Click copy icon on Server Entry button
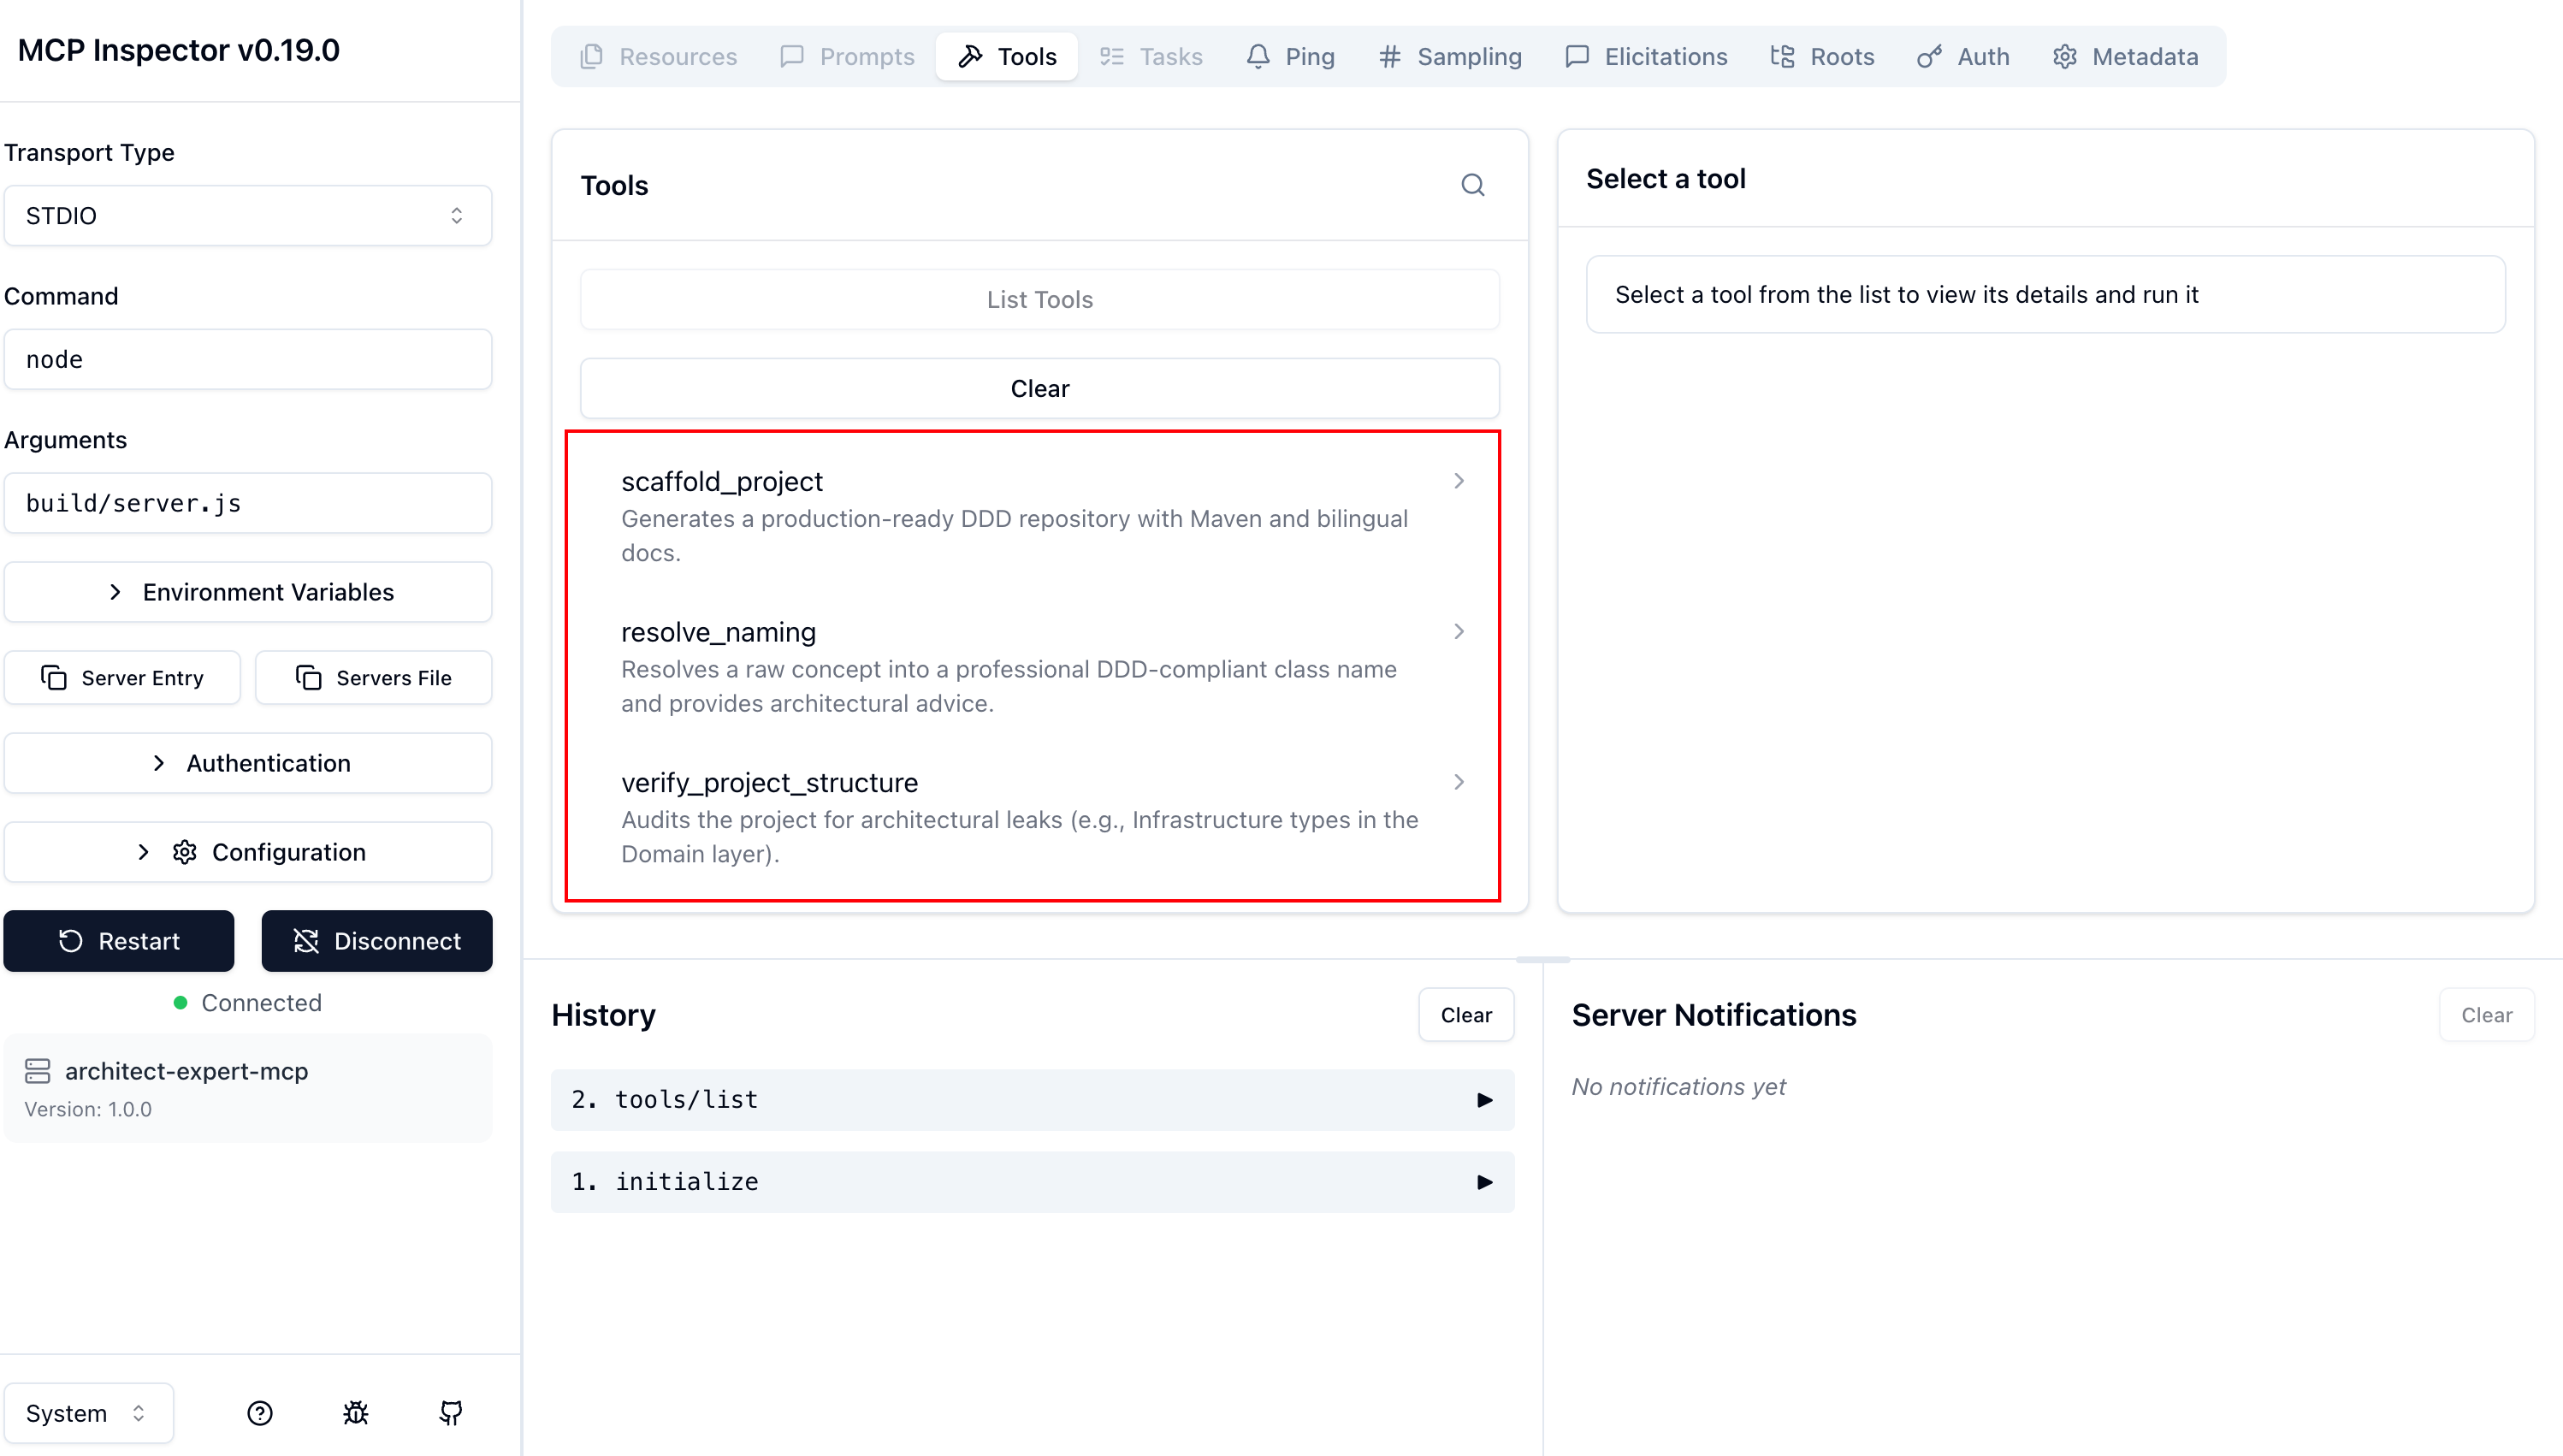Image resolution: width=2563 pixels, height=1456 pixels. (x=54, y=677)
